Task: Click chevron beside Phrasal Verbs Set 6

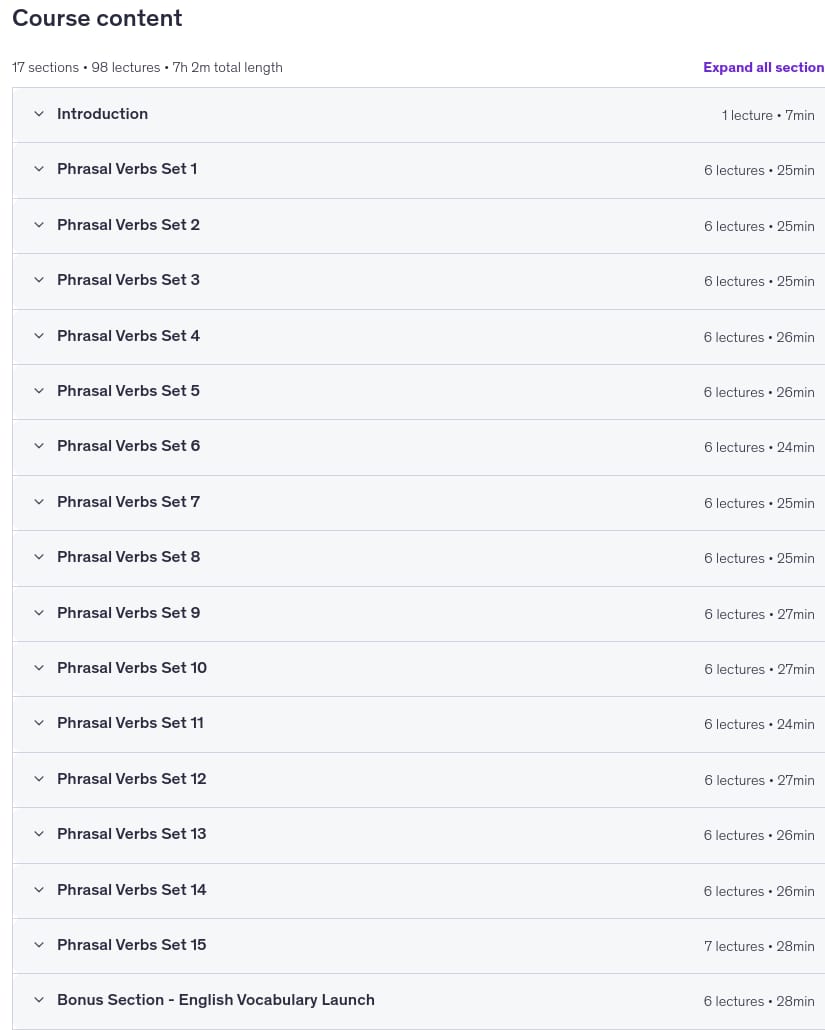Action: pyautogui.click(x=39, y=446)
